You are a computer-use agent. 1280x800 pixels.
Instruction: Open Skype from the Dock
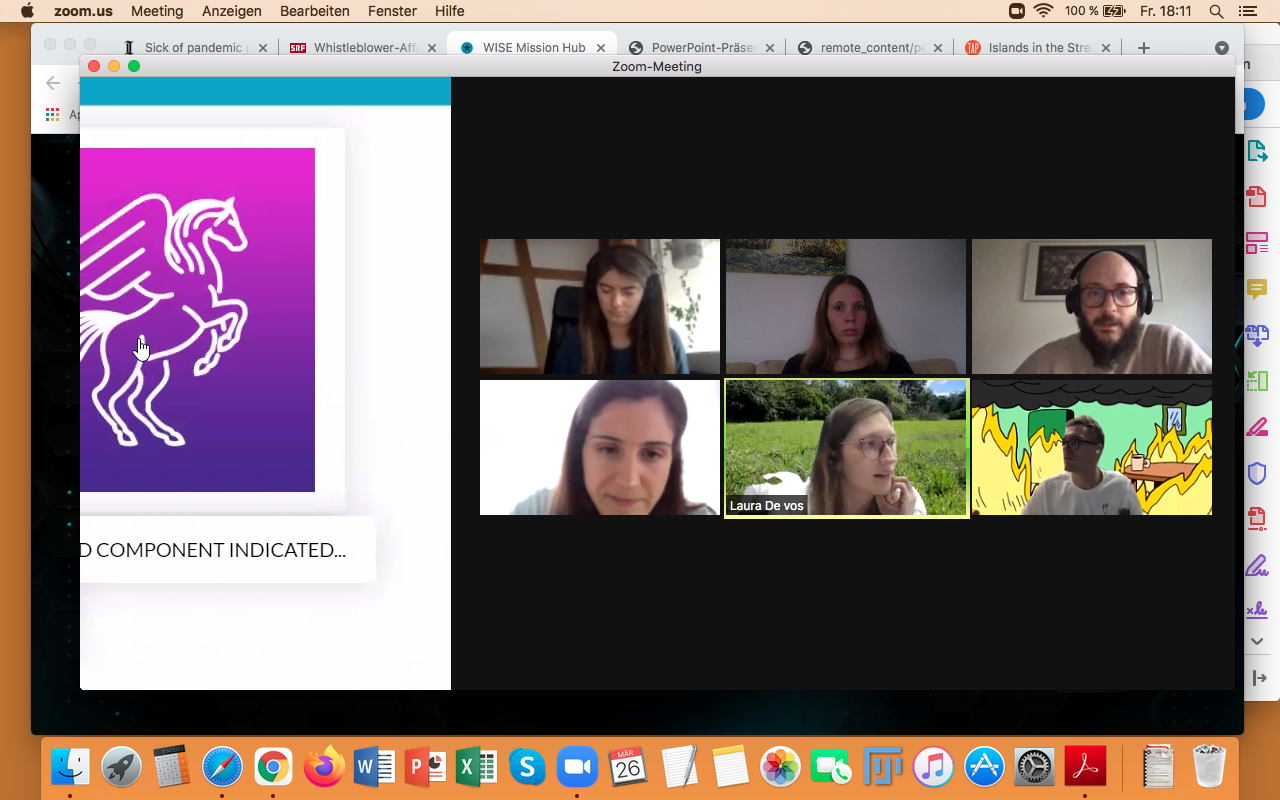pyautogui.click(x=527, y=767)
